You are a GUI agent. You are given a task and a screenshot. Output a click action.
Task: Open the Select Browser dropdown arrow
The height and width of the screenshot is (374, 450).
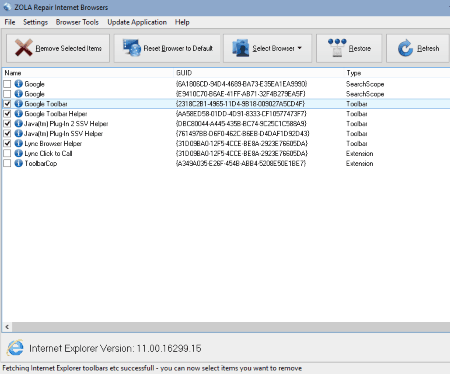[x=300, y=48]
